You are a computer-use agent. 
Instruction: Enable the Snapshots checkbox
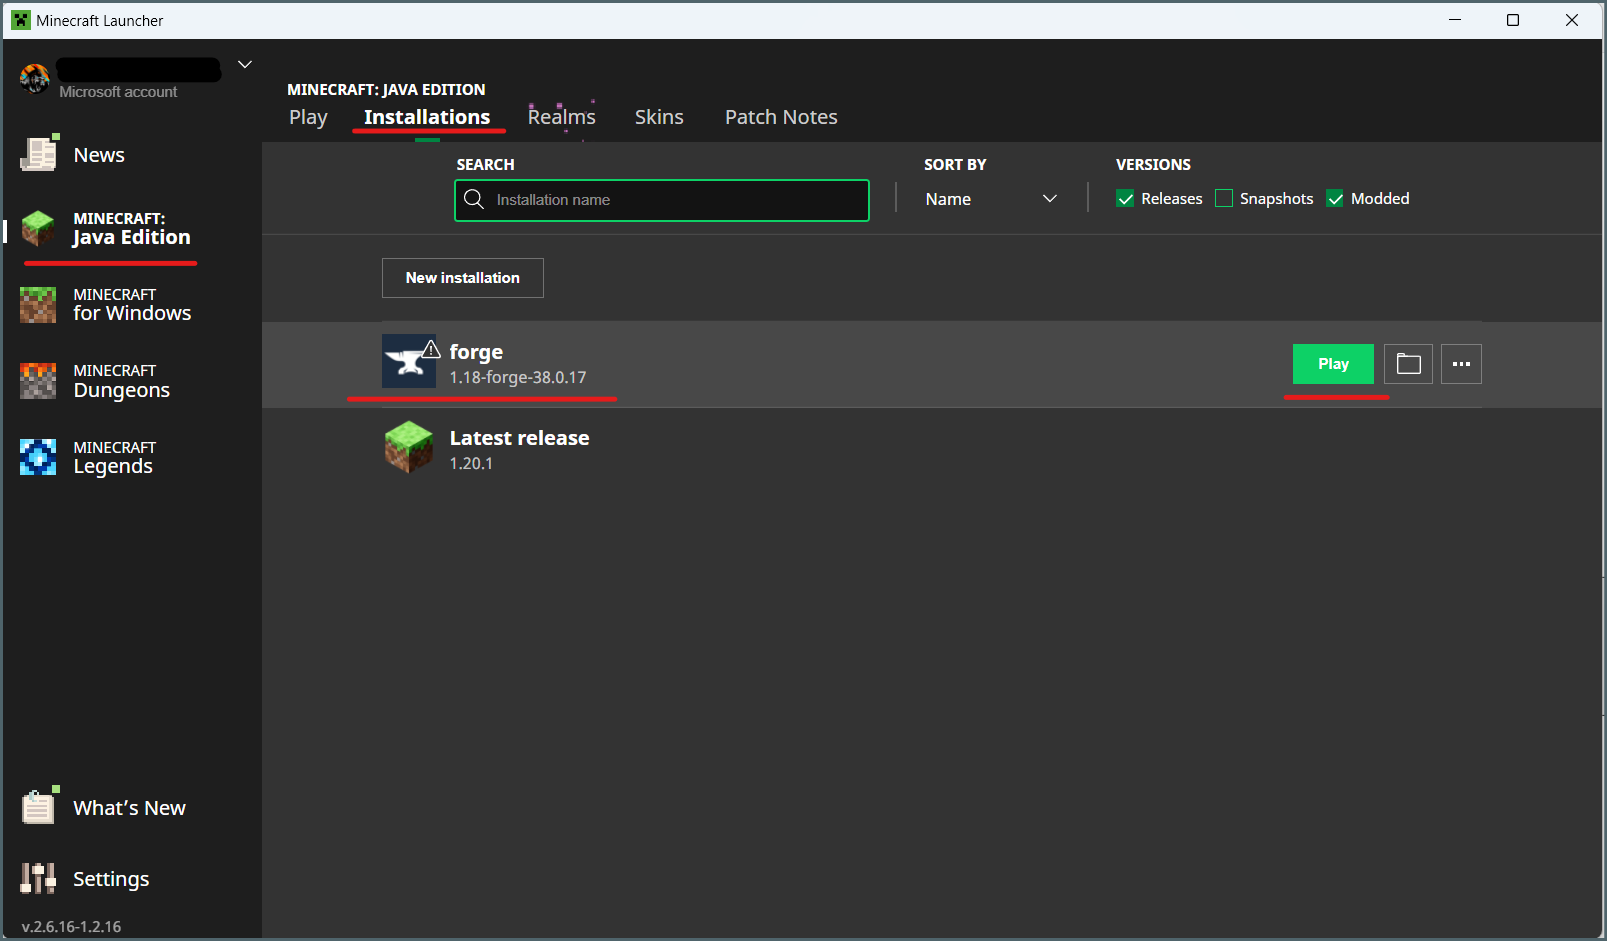point(1224,198)
